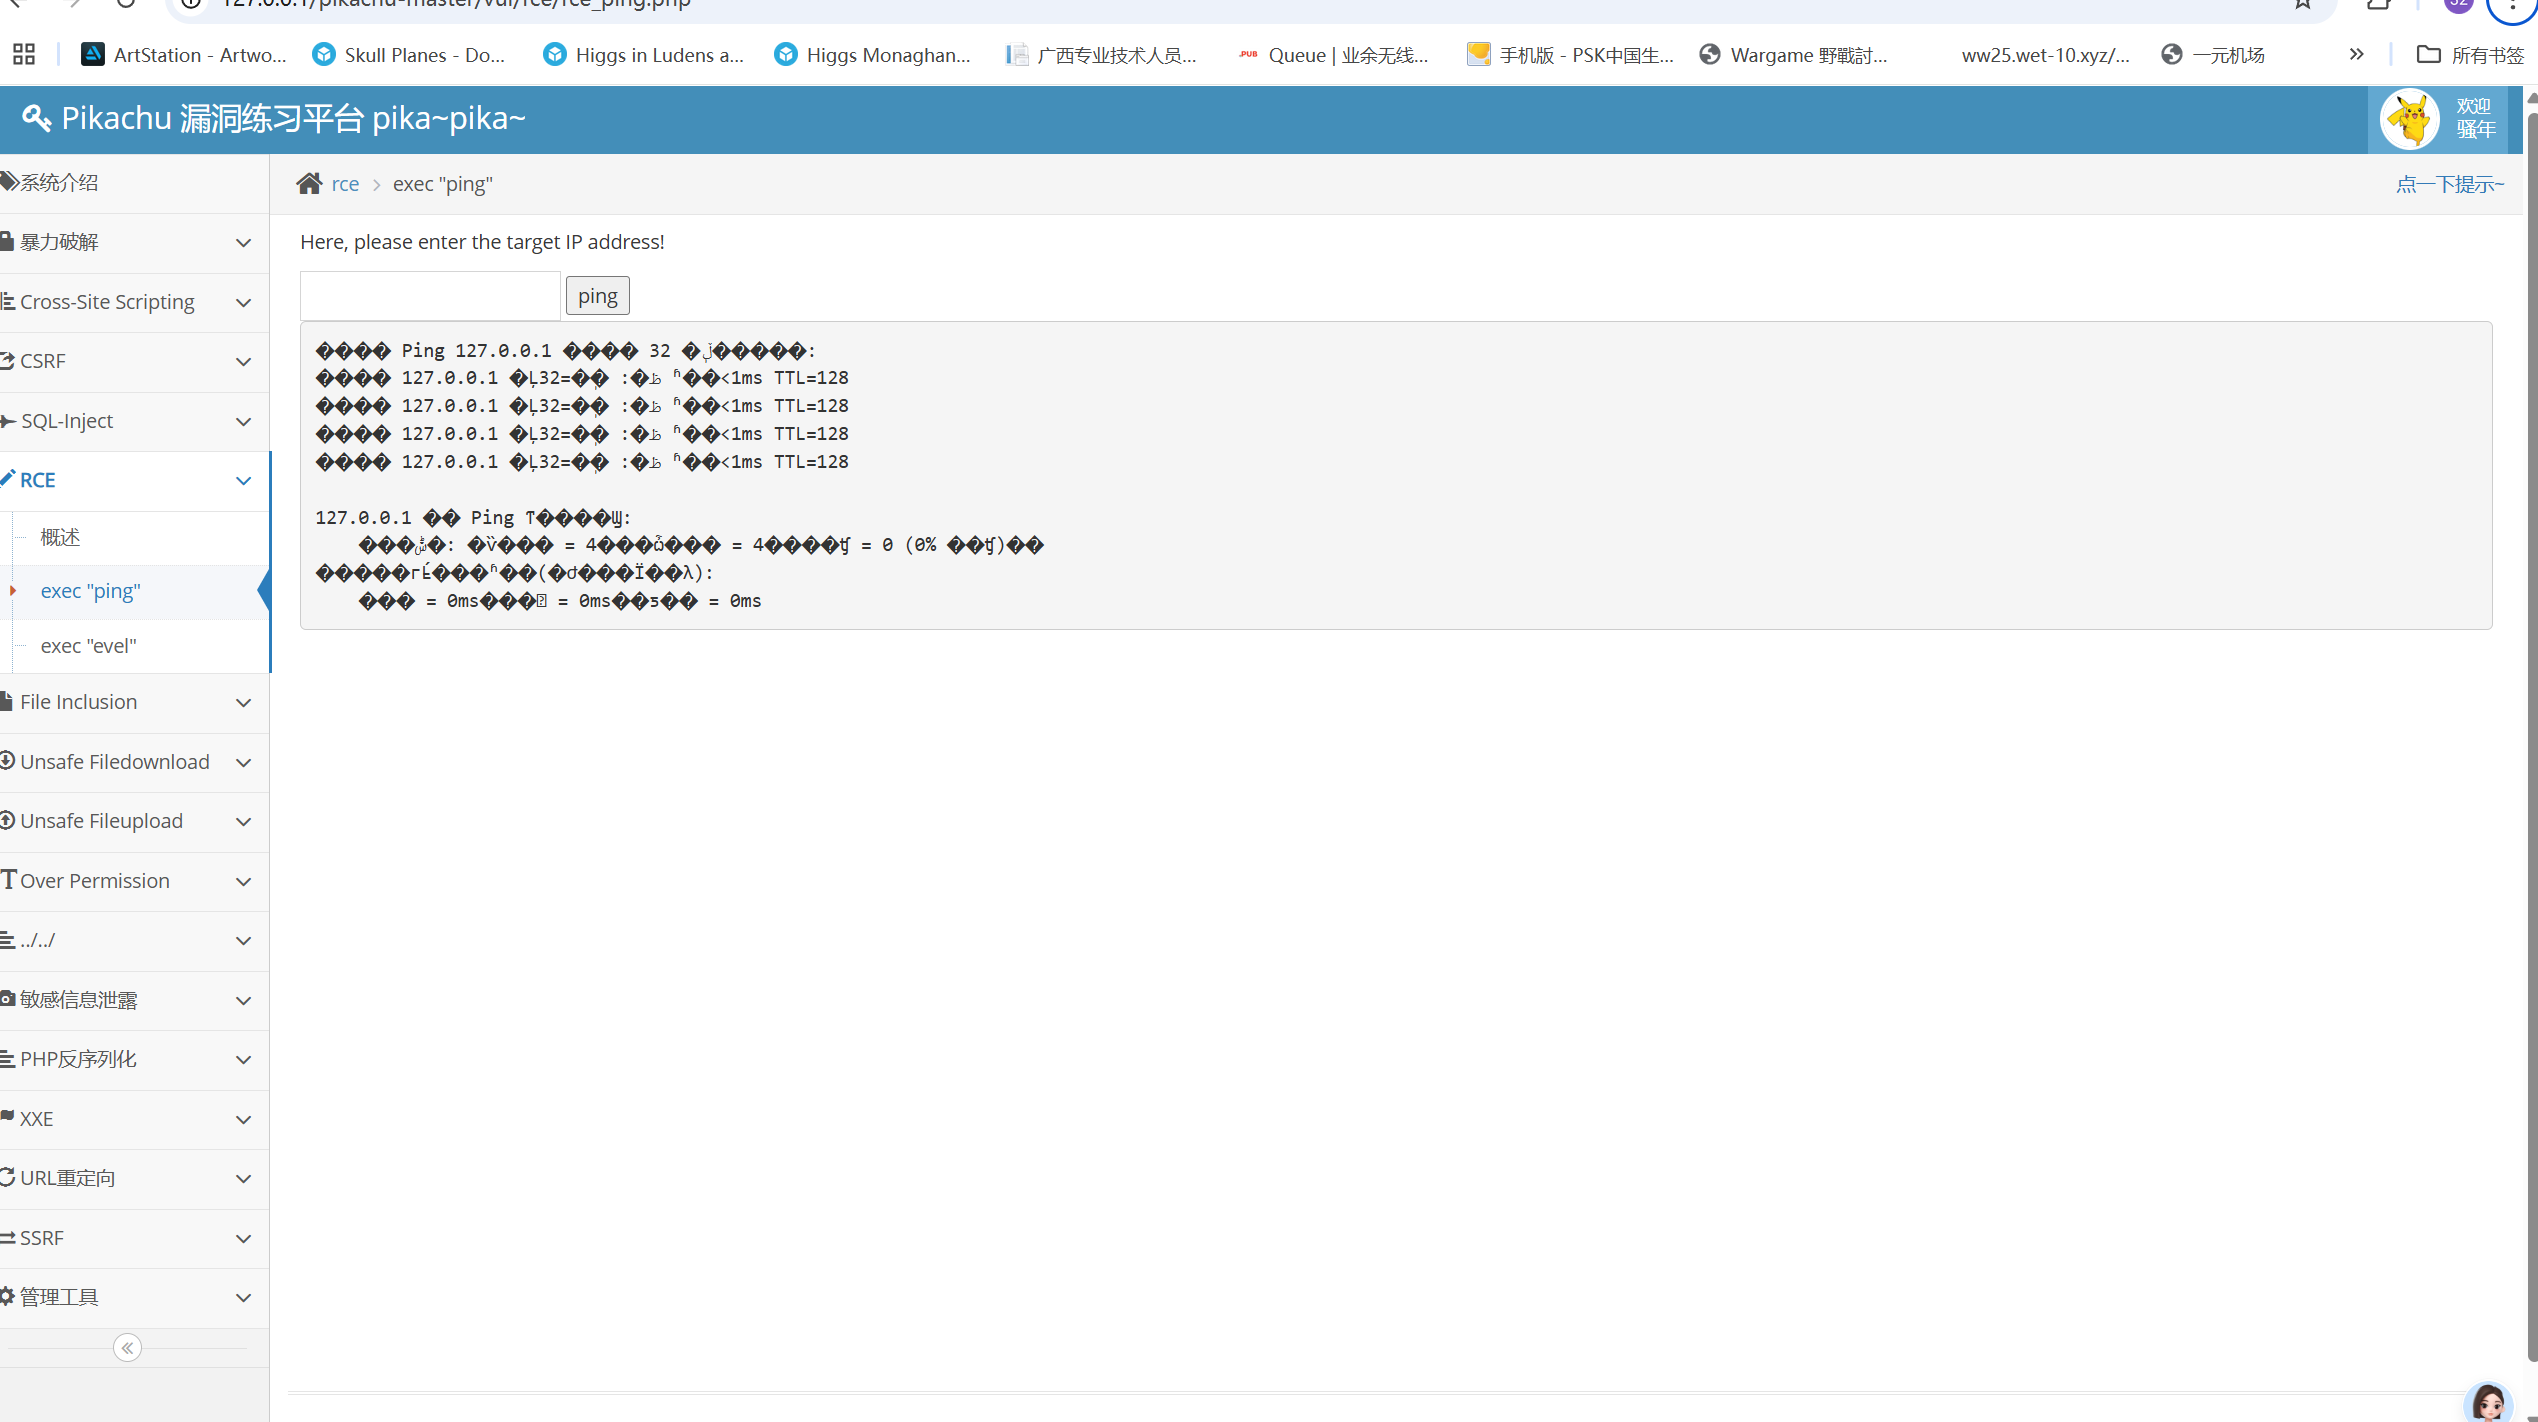Click the URL重定向 refresh icon
Viewport: 2538px width, 1422px height.
click(7, 1177)
